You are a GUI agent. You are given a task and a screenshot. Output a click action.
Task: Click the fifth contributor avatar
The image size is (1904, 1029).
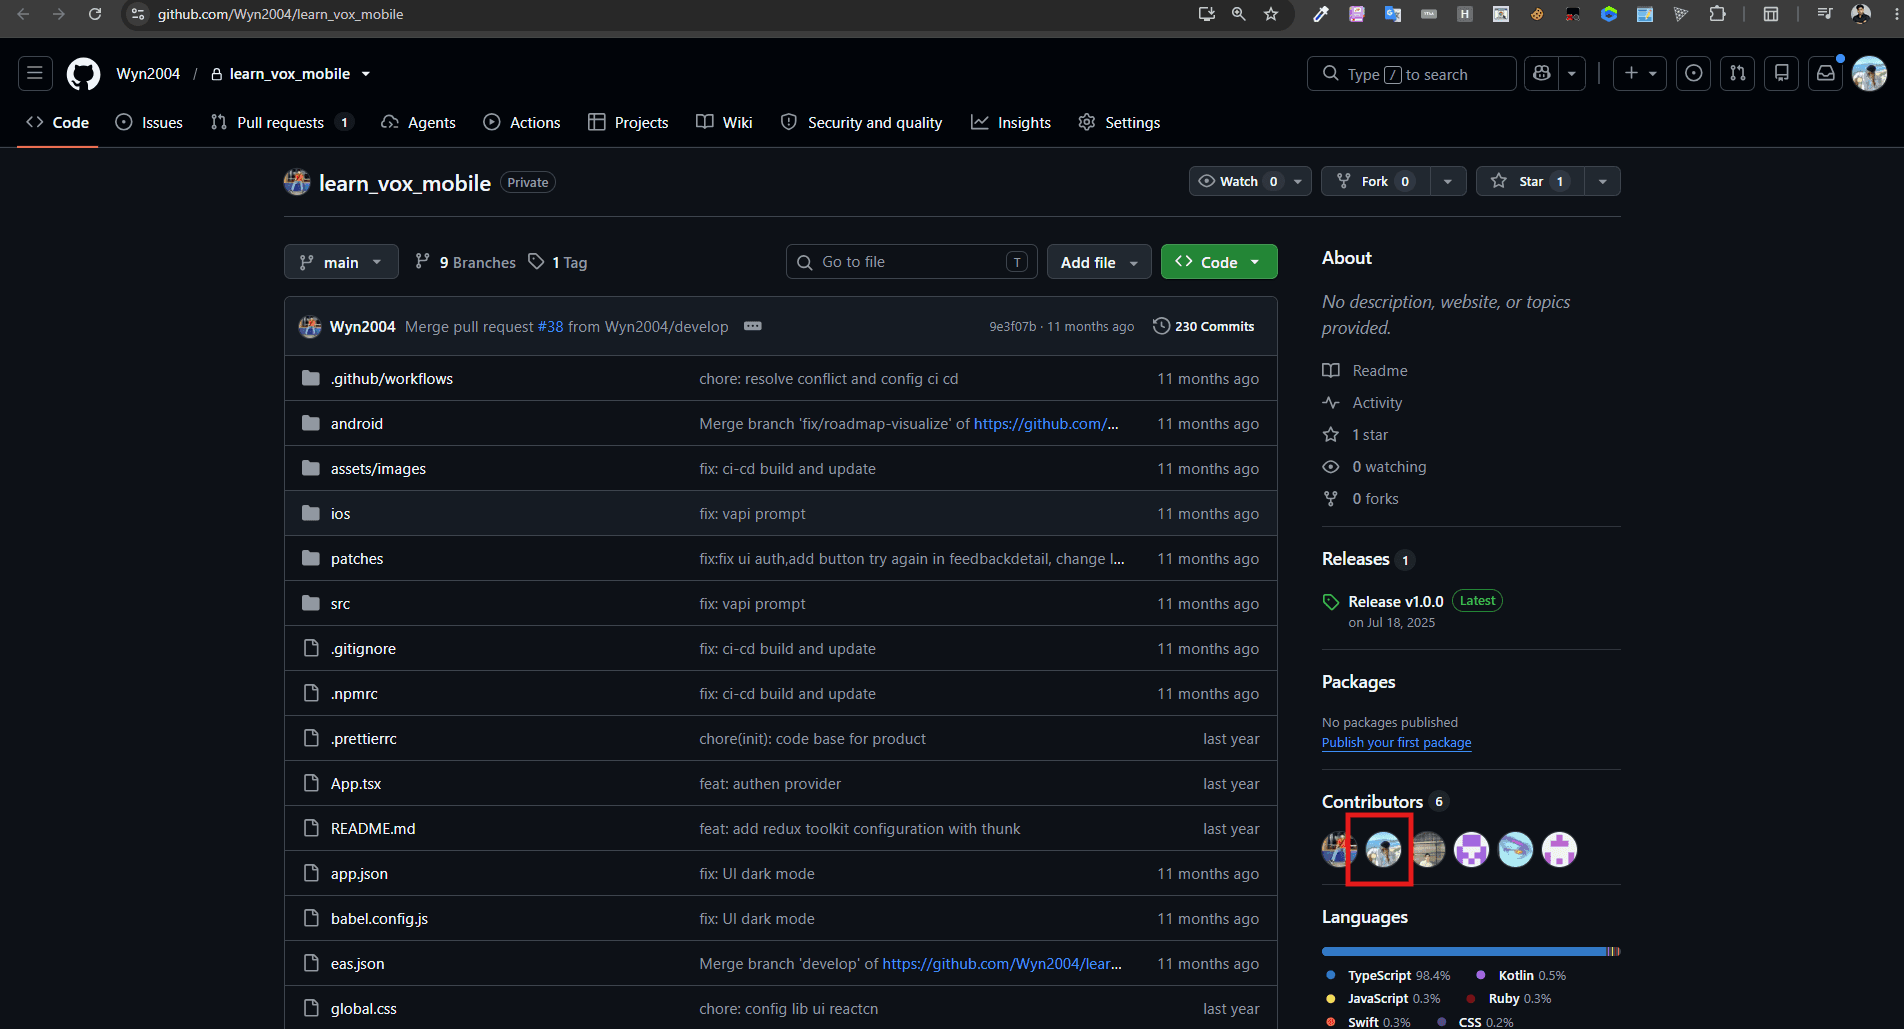(1516, 850)
